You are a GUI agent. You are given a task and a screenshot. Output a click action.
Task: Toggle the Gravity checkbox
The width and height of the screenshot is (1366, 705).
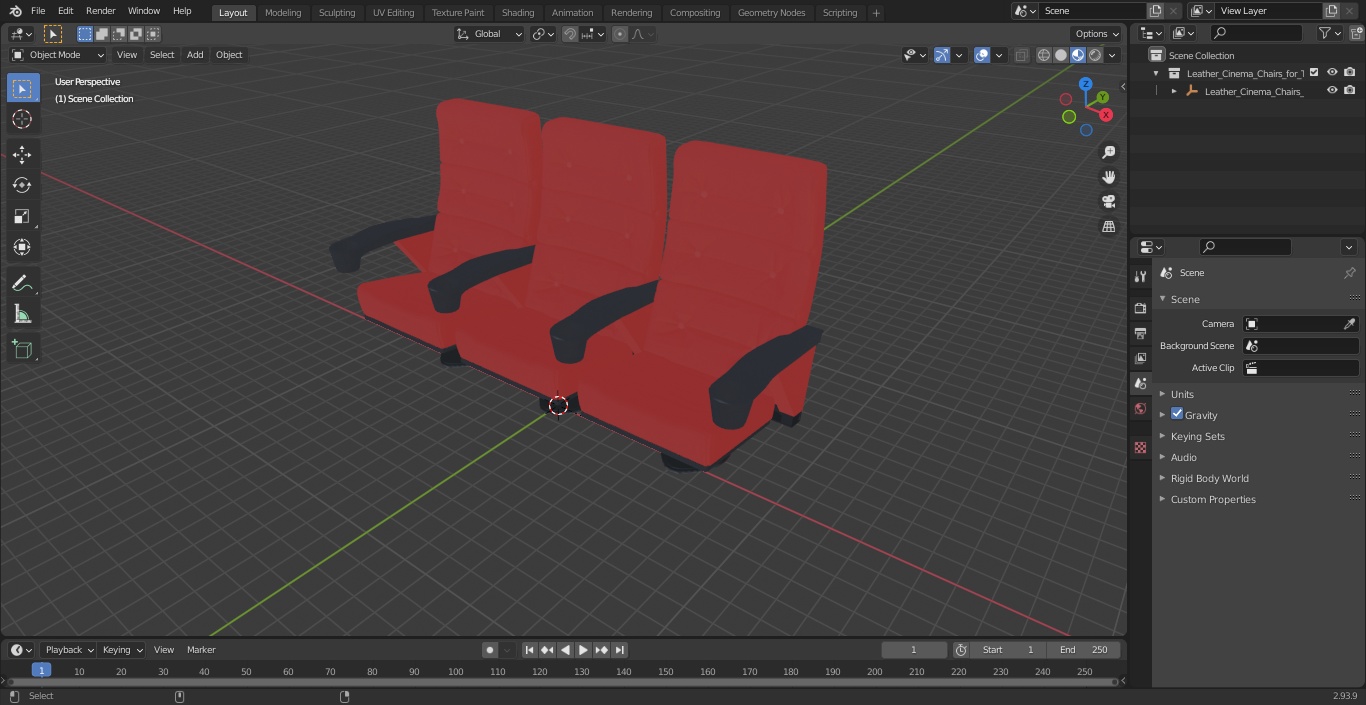click(1177, 414)
